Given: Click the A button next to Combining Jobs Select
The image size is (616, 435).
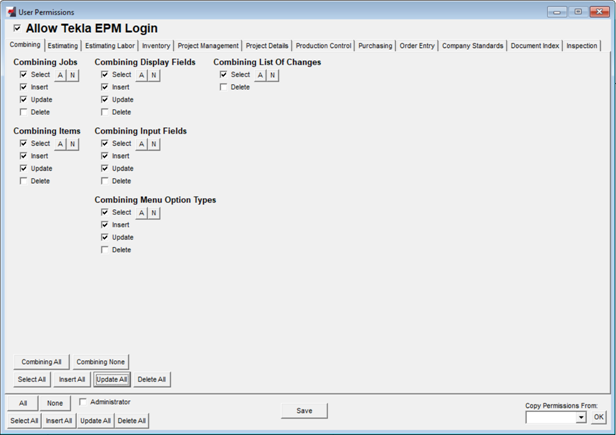Looking at the screenshot, I should (60, 75).
